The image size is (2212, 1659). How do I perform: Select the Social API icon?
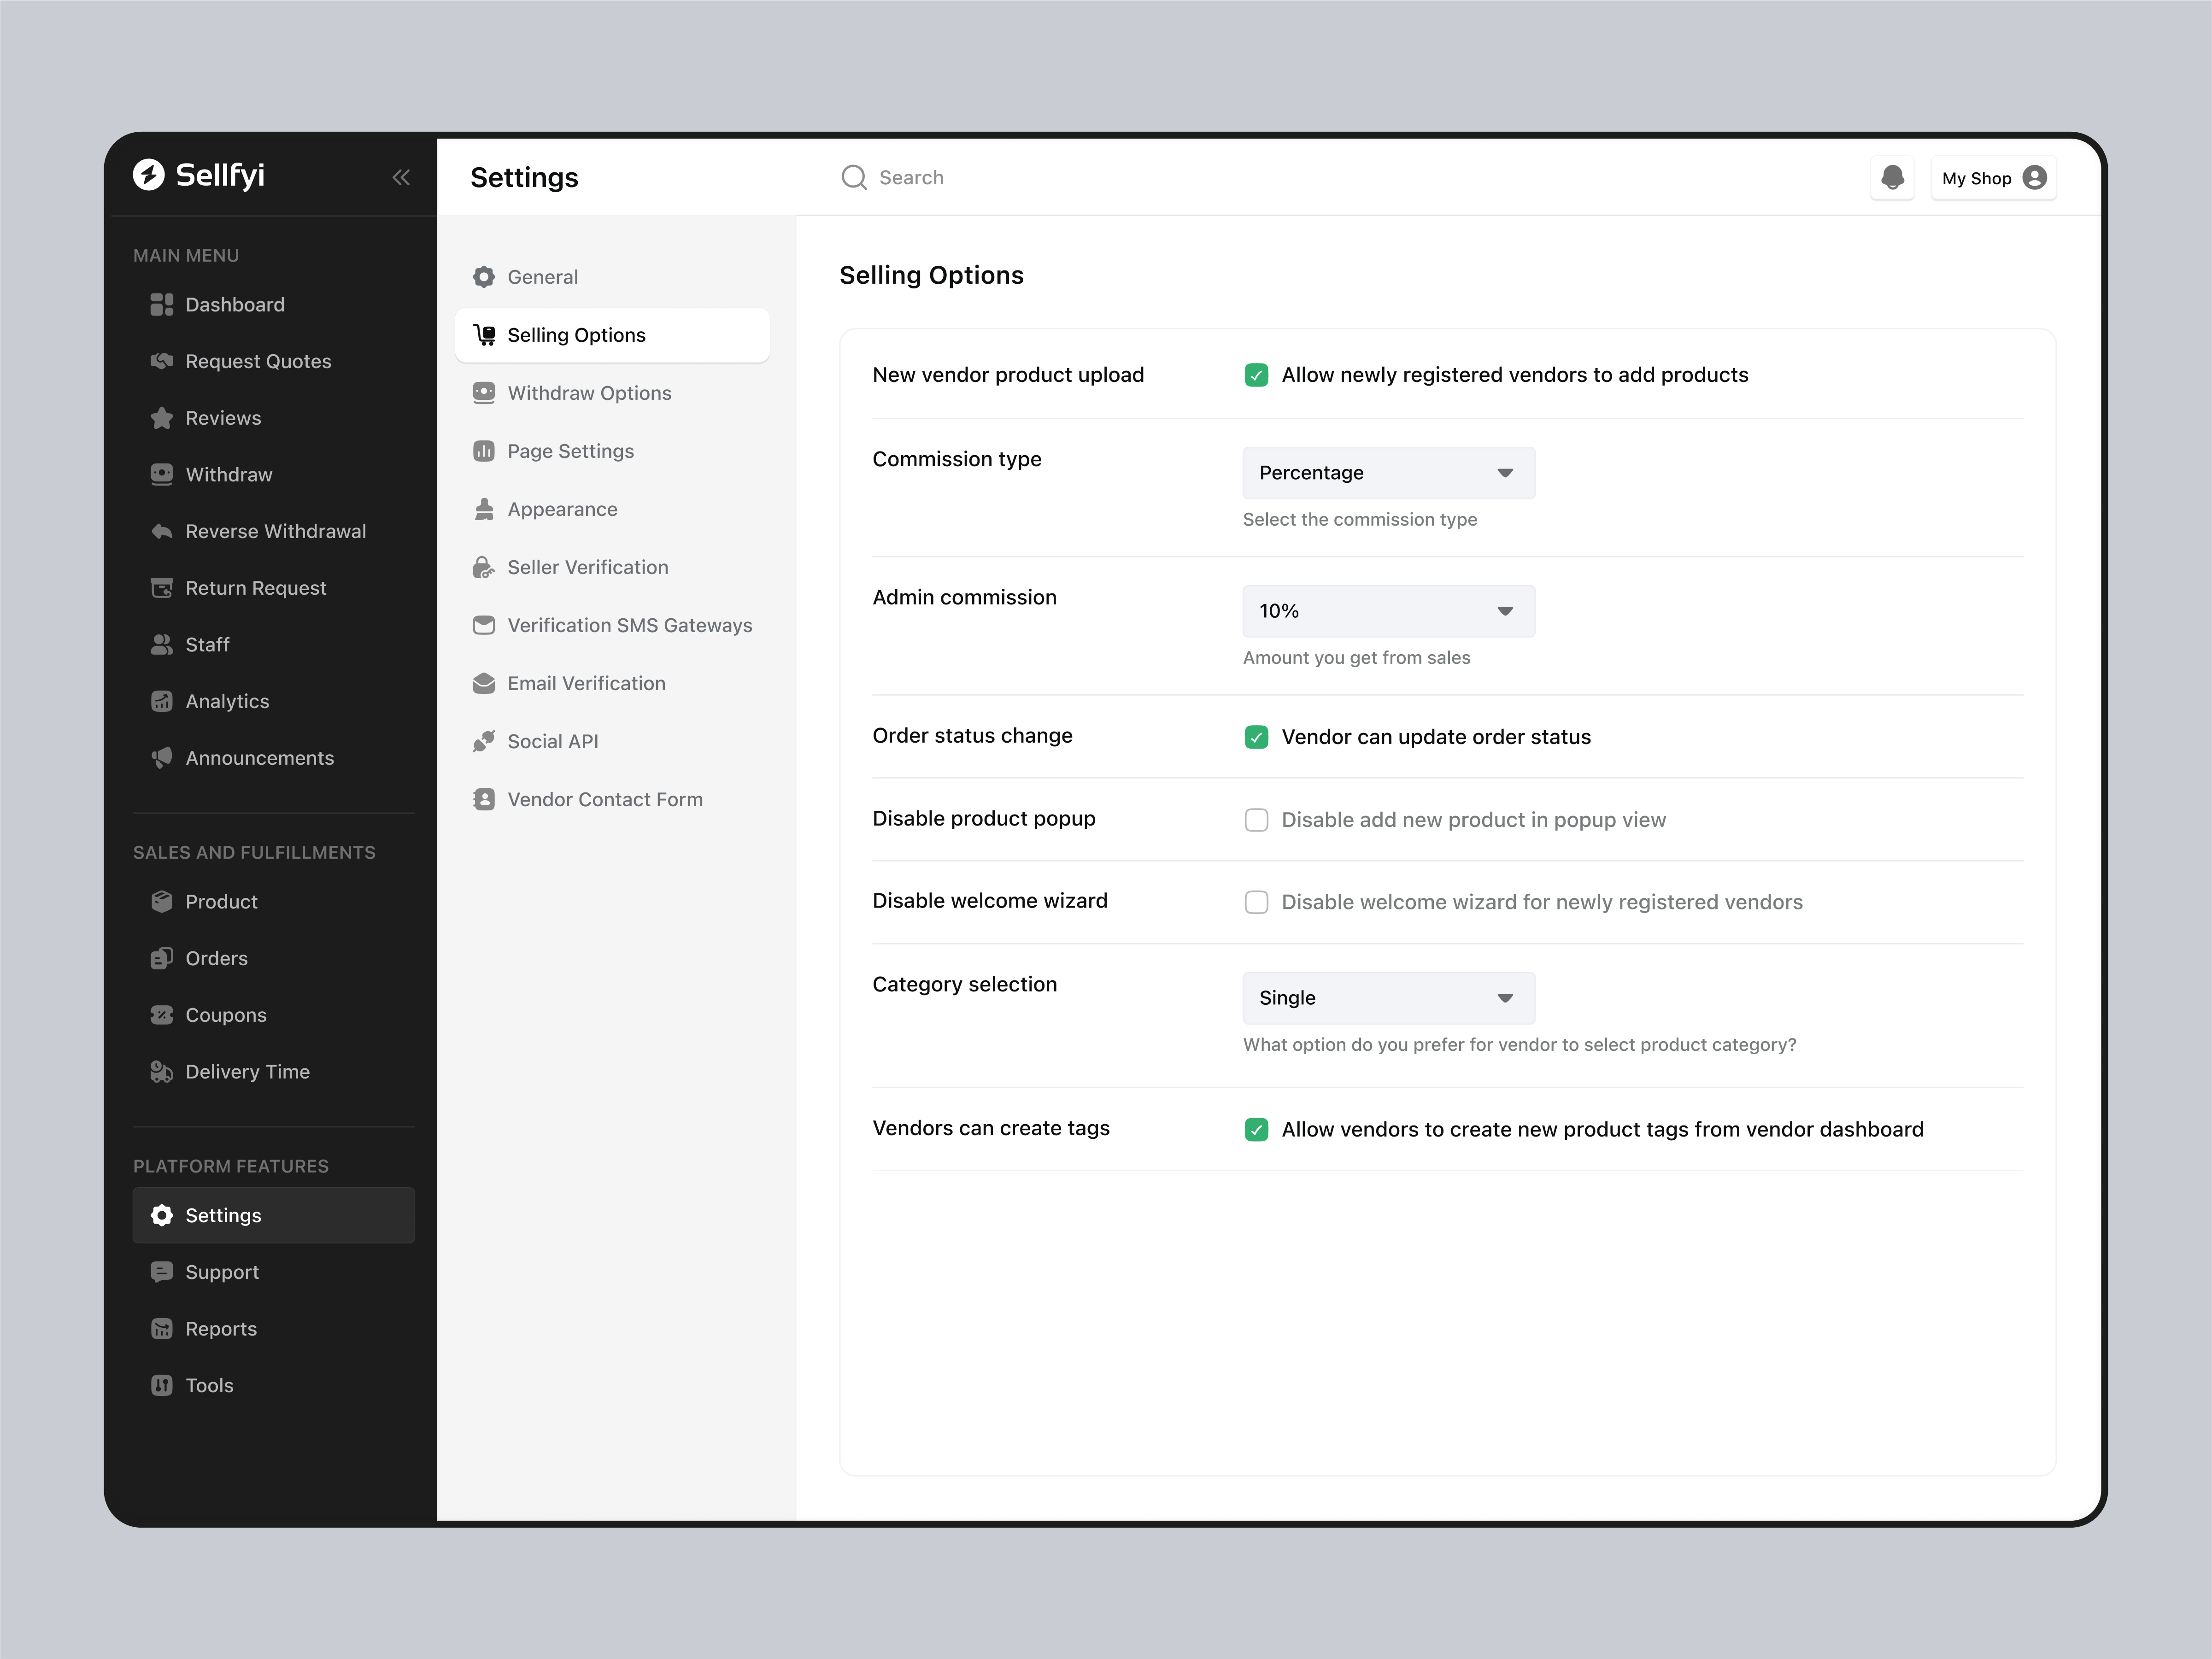point(484,741)
